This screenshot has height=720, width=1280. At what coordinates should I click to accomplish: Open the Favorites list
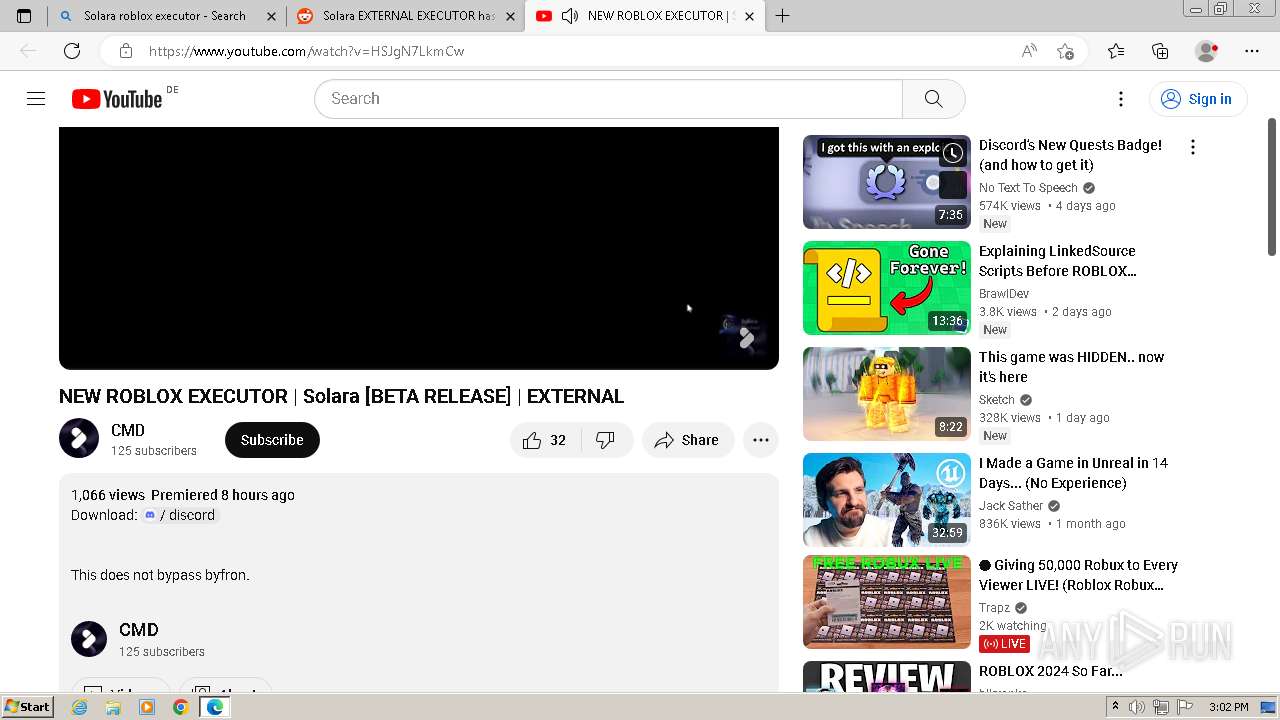click(1116, 51)
